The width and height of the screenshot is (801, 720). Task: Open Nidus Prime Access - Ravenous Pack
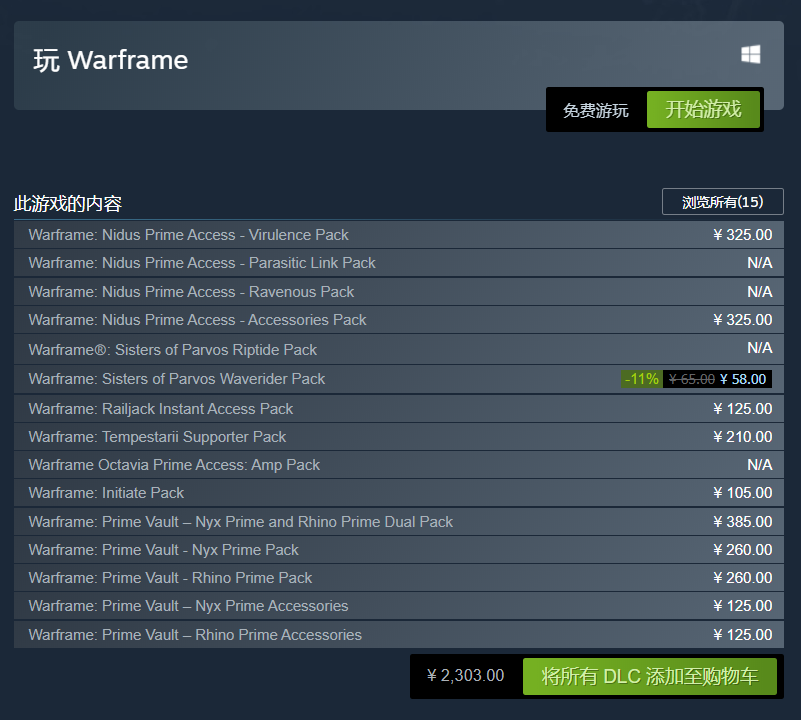398,291
